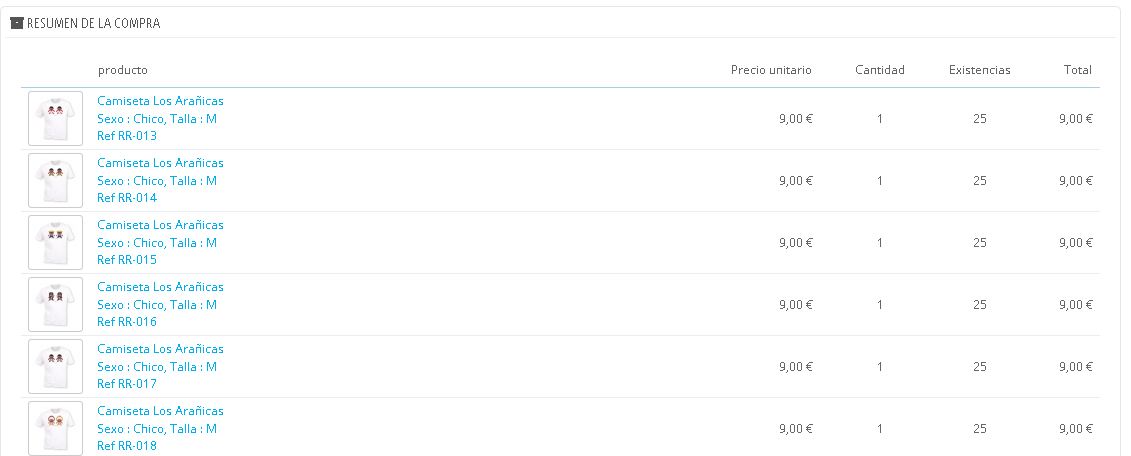
Task: Click the Cantidad column header
Action: [880, 70]
